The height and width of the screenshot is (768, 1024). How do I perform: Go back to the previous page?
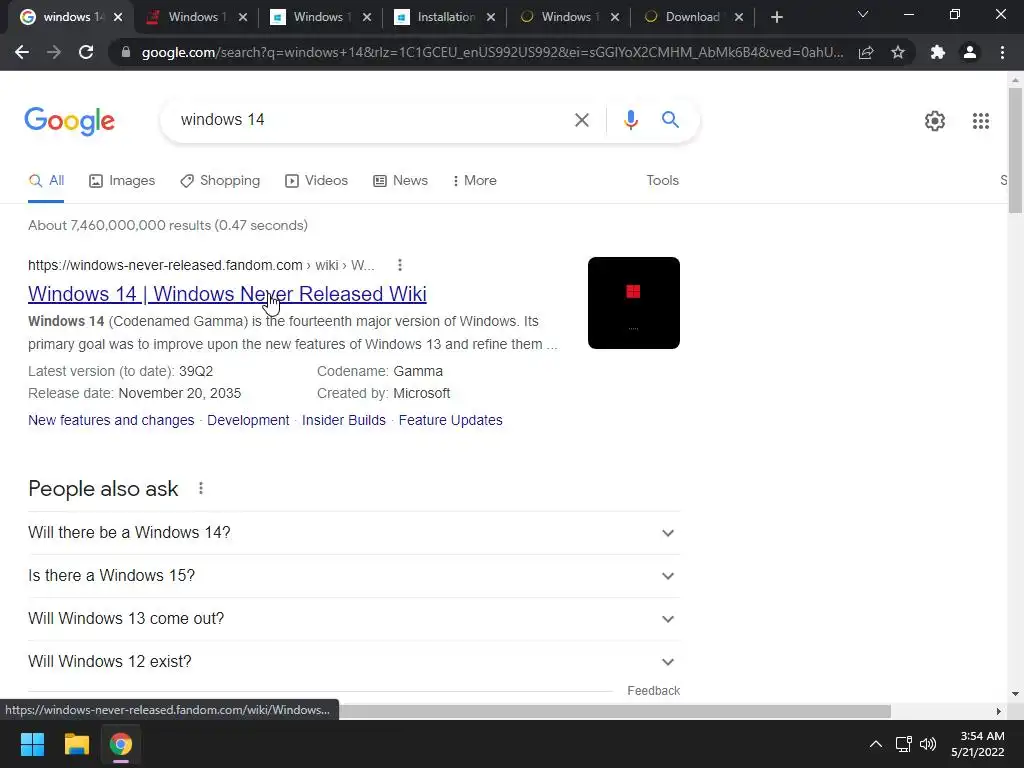tap(22, 52)
